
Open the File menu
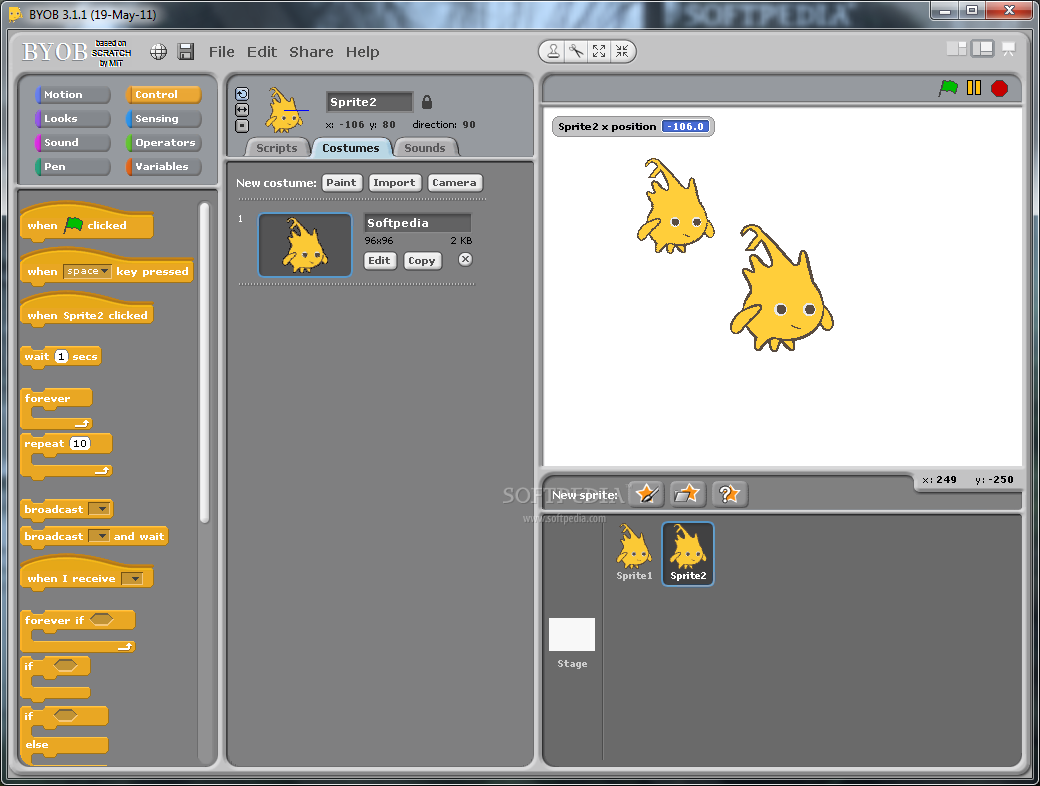coord(222,52)
